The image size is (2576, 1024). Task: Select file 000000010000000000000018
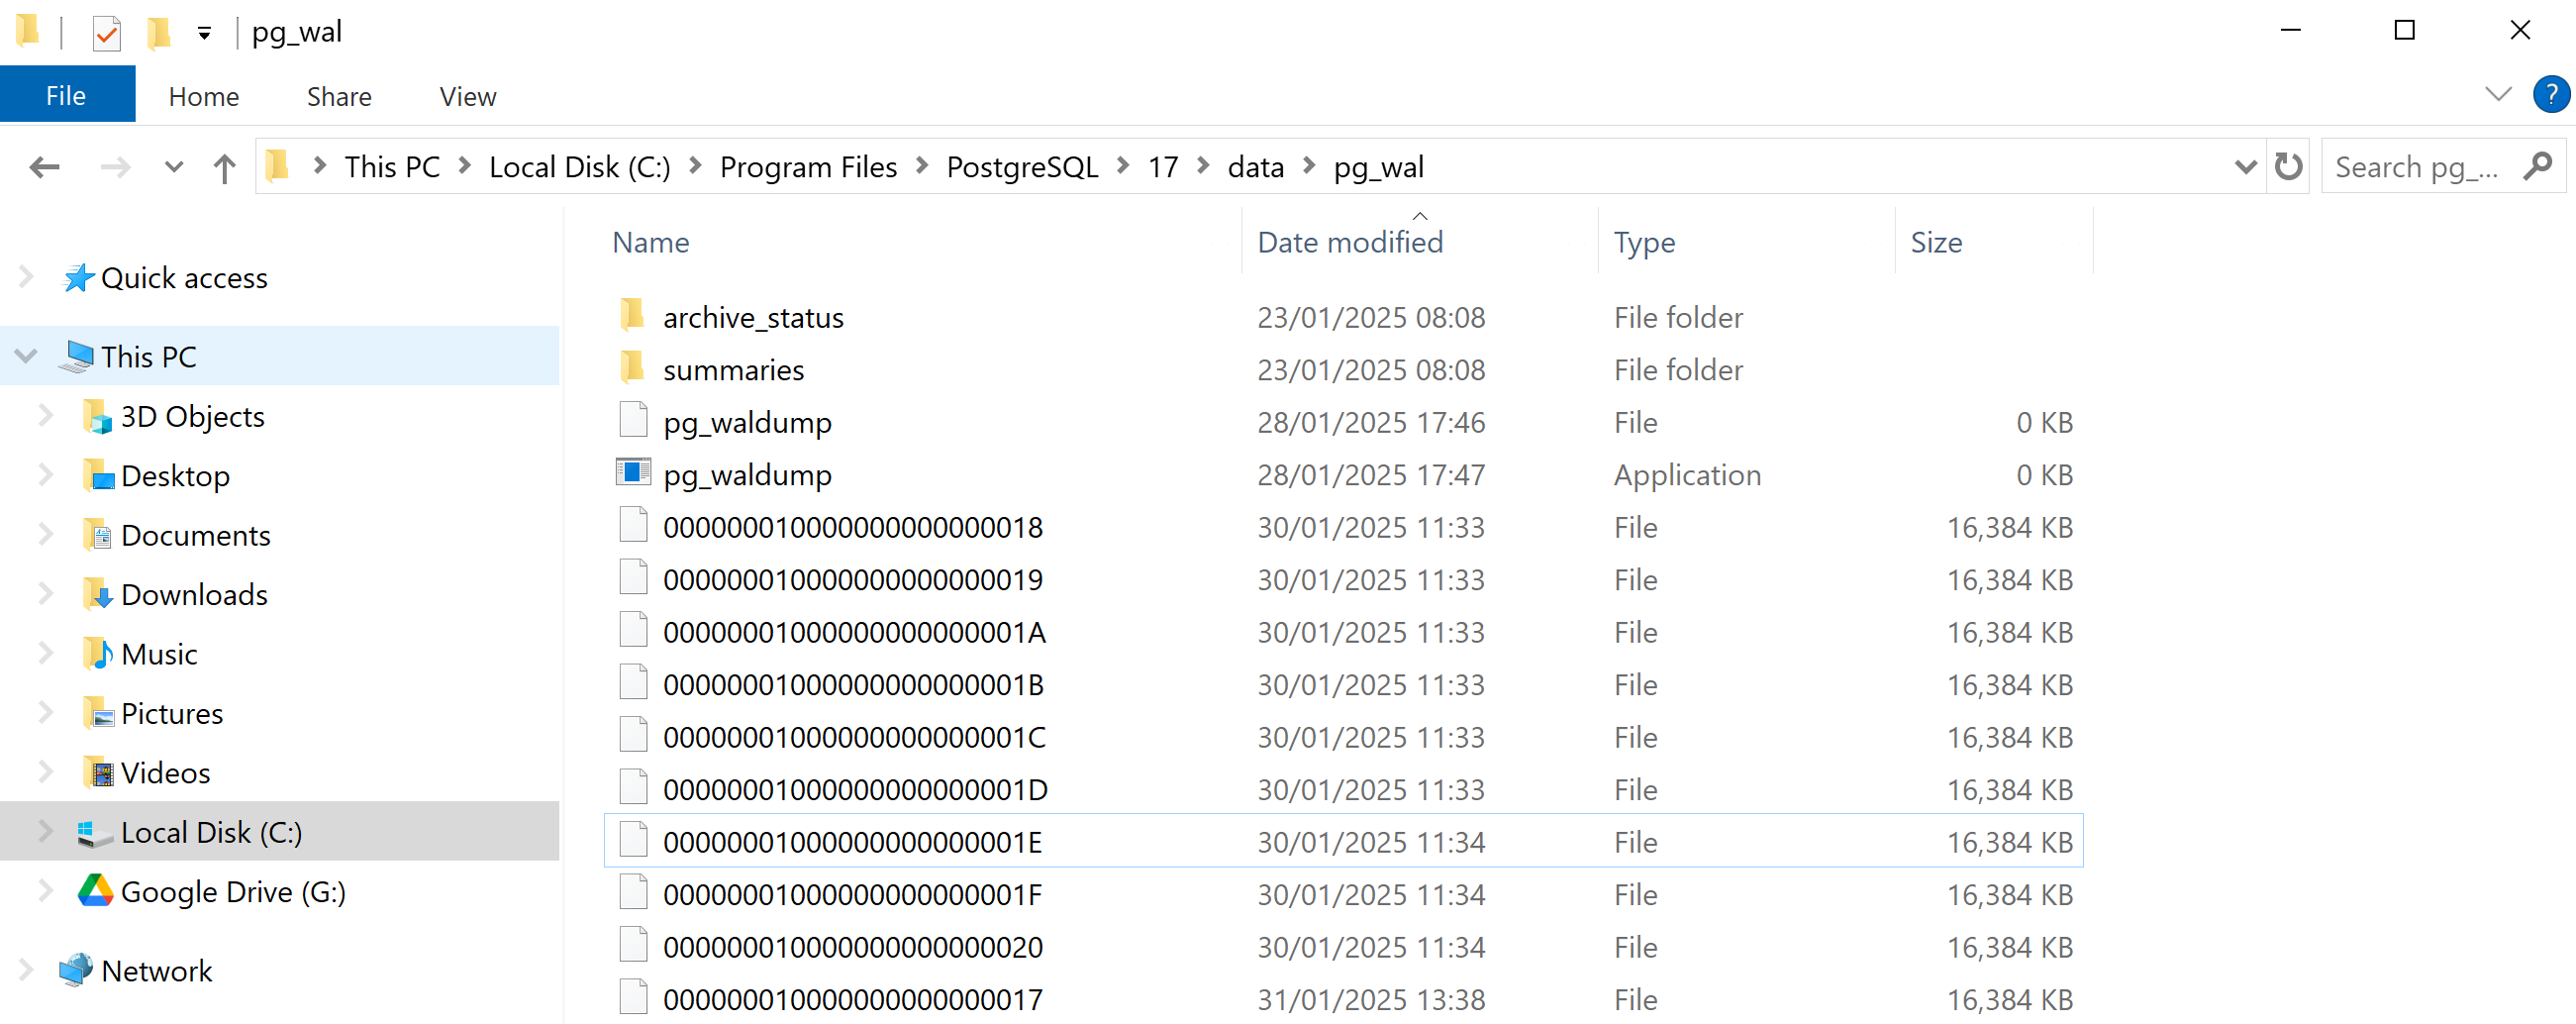pyautogui.click(x=852, y=527)
